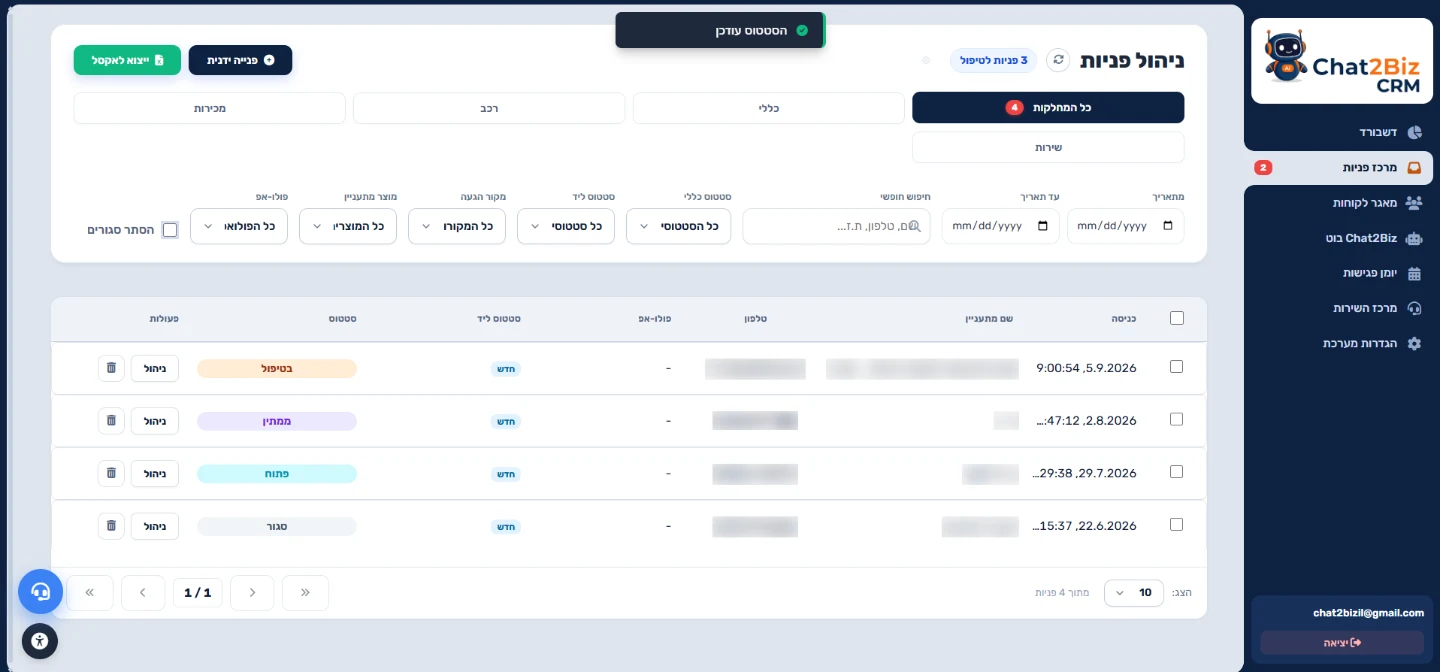Check the row dated 2.8.2026
The image size is (1440, 672).
pos(1177,419)
